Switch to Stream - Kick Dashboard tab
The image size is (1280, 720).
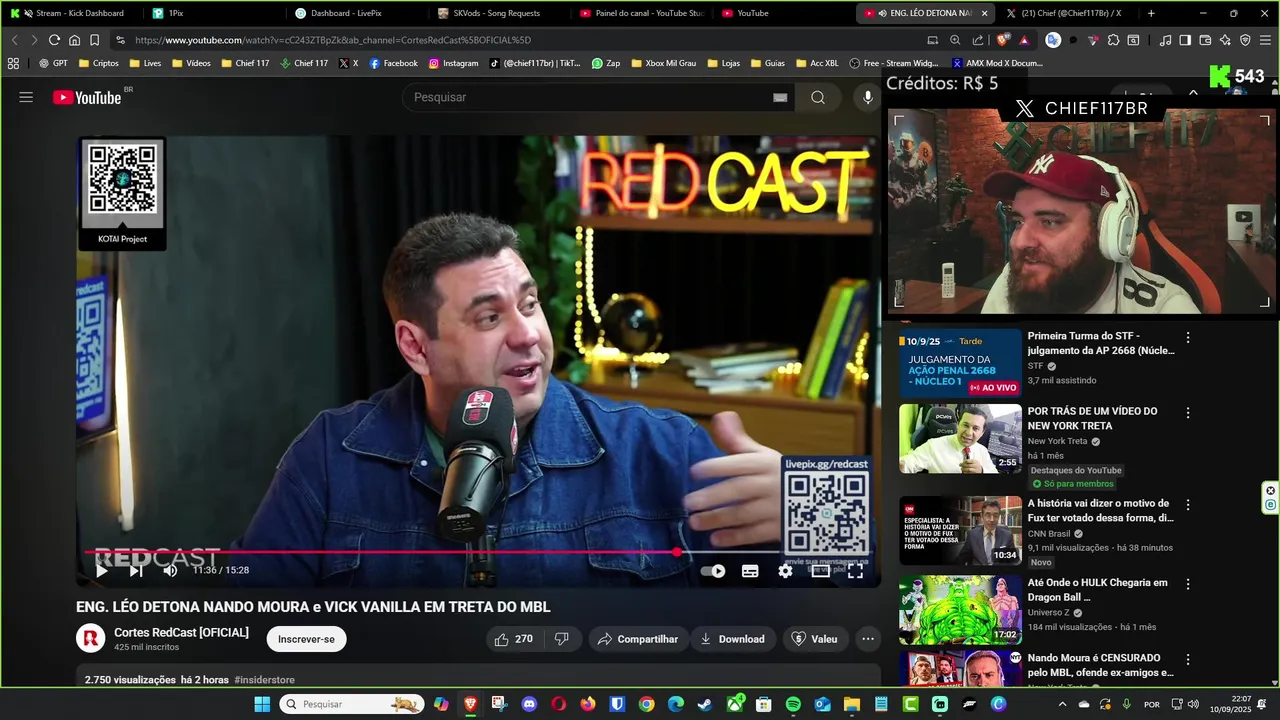(73, 13)
